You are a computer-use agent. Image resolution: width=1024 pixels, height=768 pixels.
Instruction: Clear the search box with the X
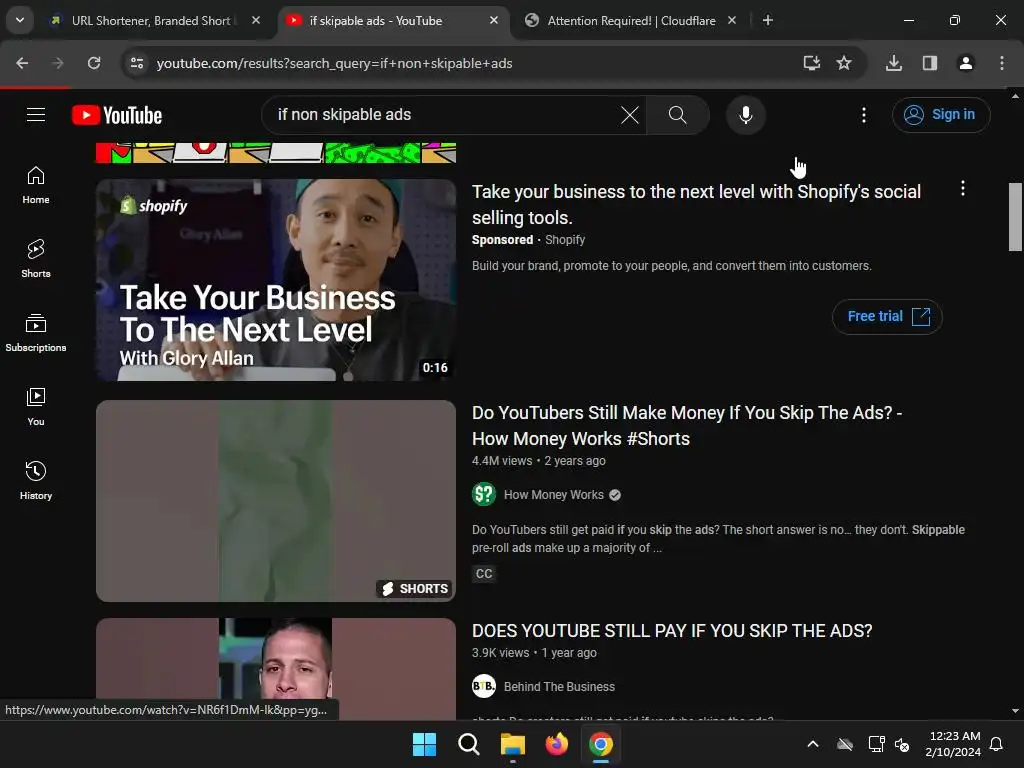pos(630,115)
